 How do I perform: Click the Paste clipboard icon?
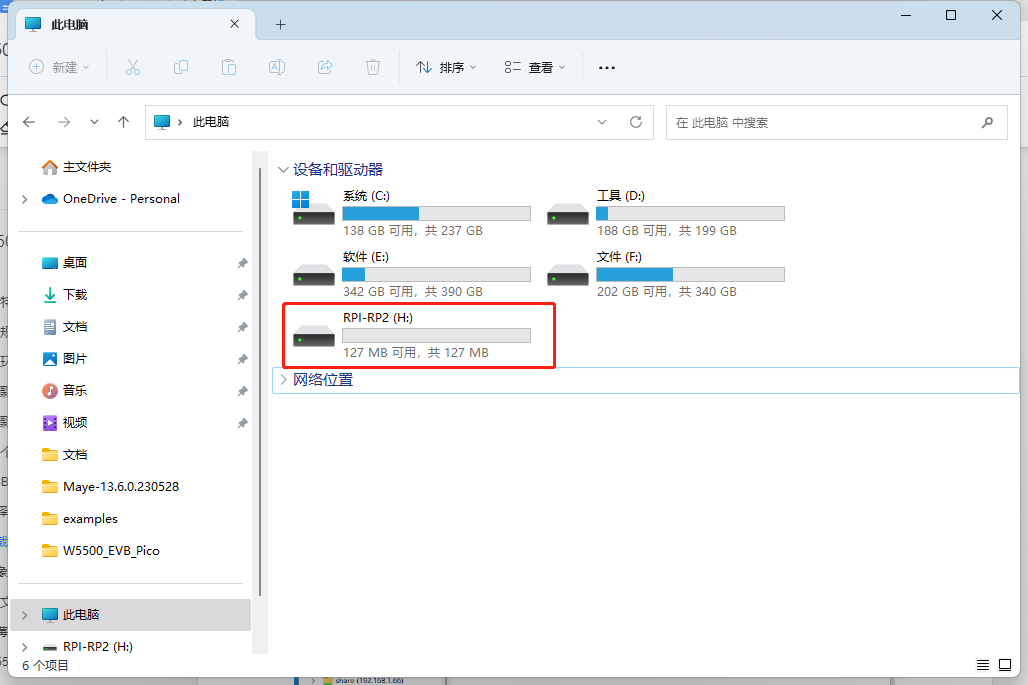[229, 67]
